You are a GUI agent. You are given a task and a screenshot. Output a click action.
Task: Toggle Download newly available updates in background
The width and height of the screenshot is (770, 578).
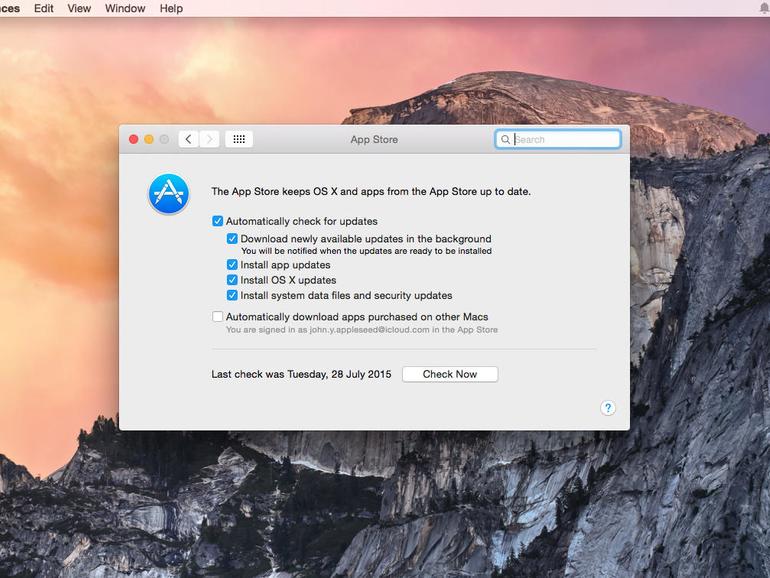tap(232, 239)
